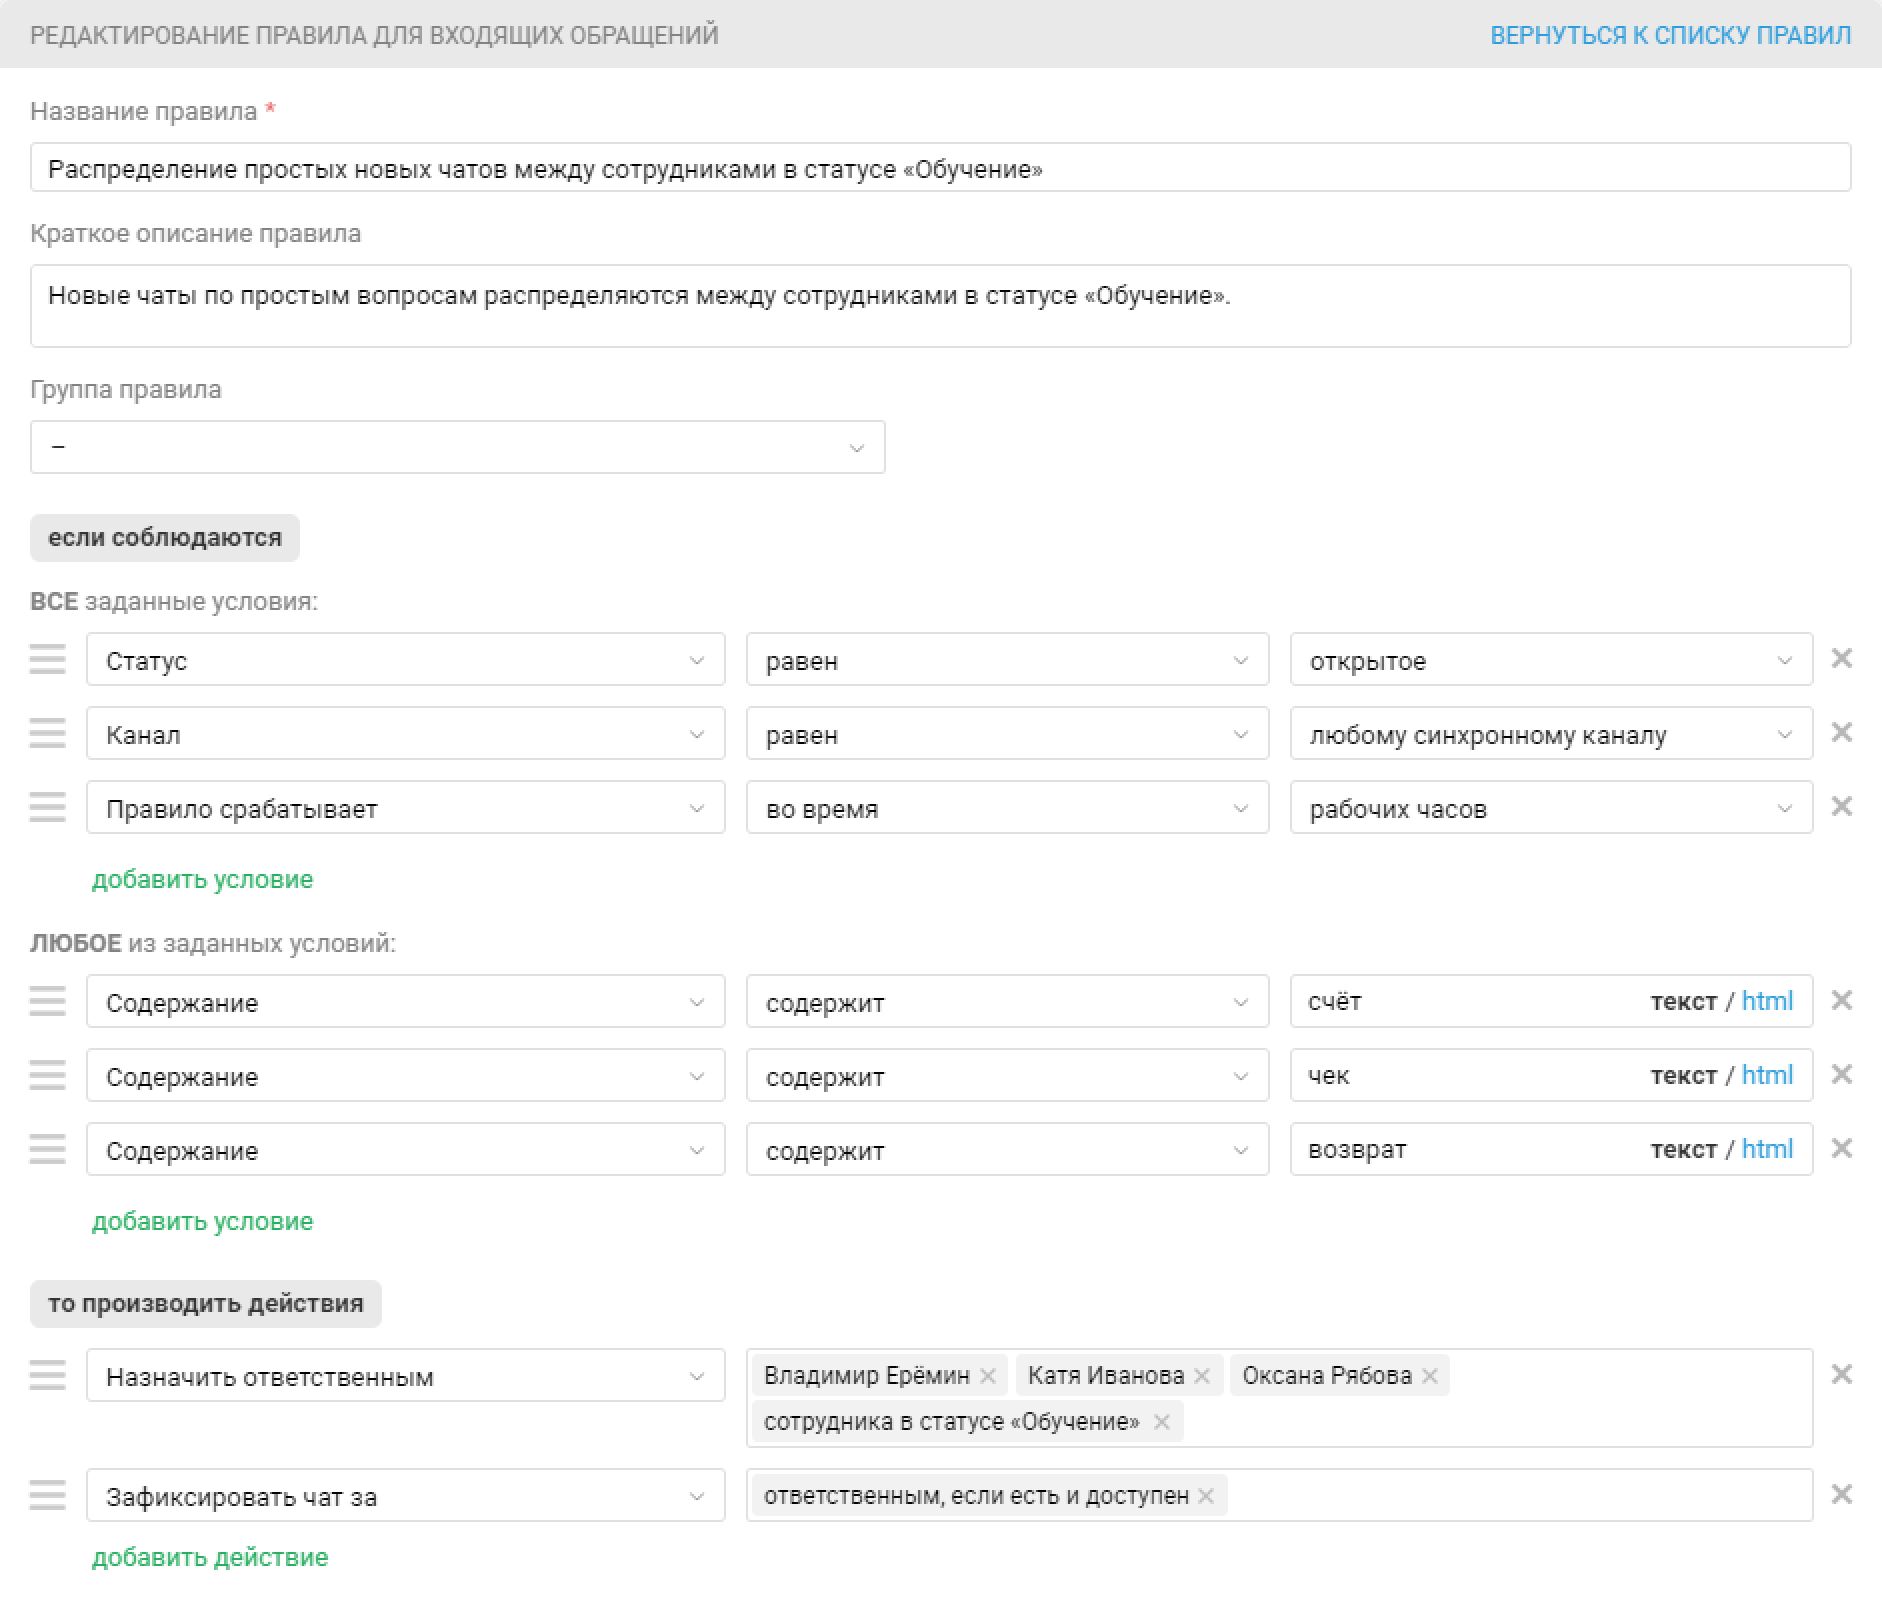Open Зафиксировать чат за action dropdown

pyautogui.click(x=405, y=1496)
